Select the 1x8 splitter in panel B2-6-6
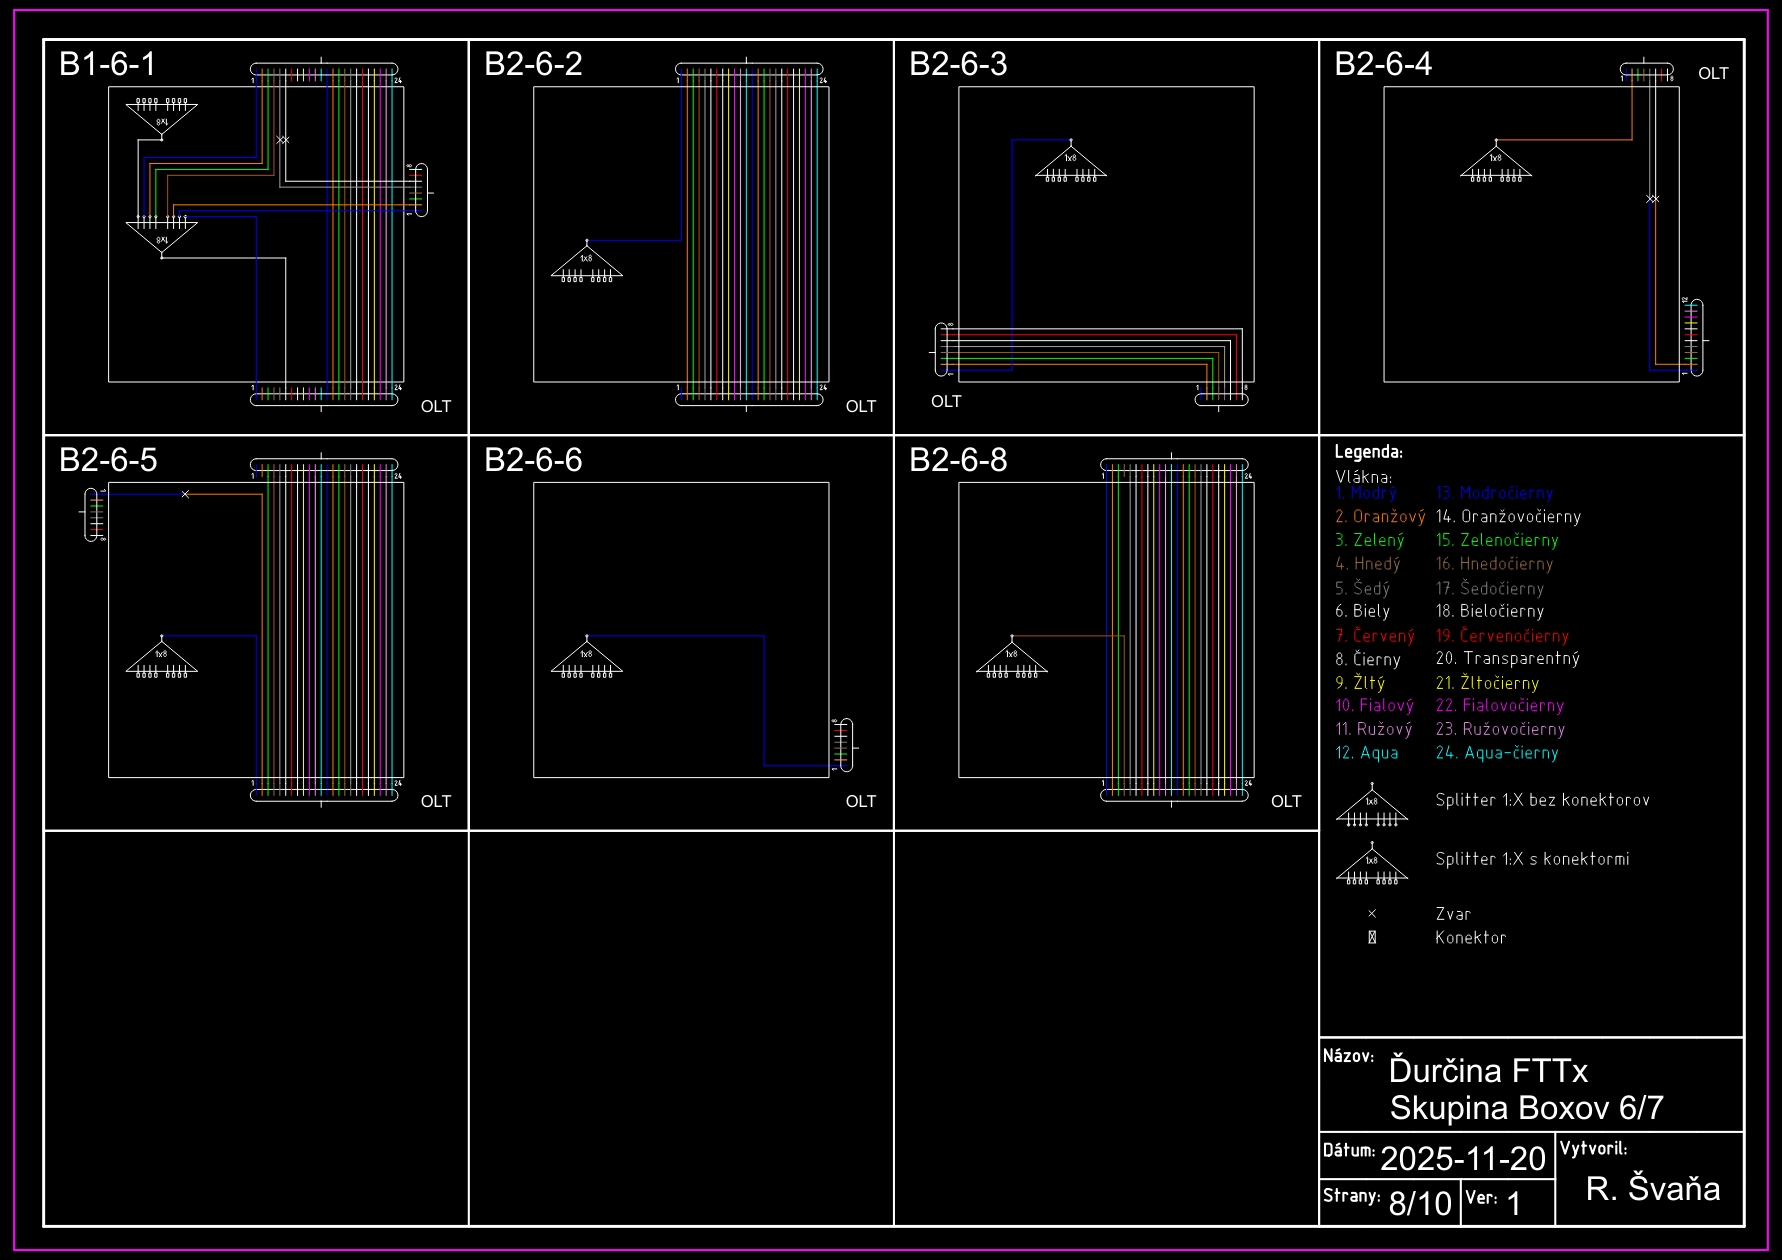 [587, 658]
